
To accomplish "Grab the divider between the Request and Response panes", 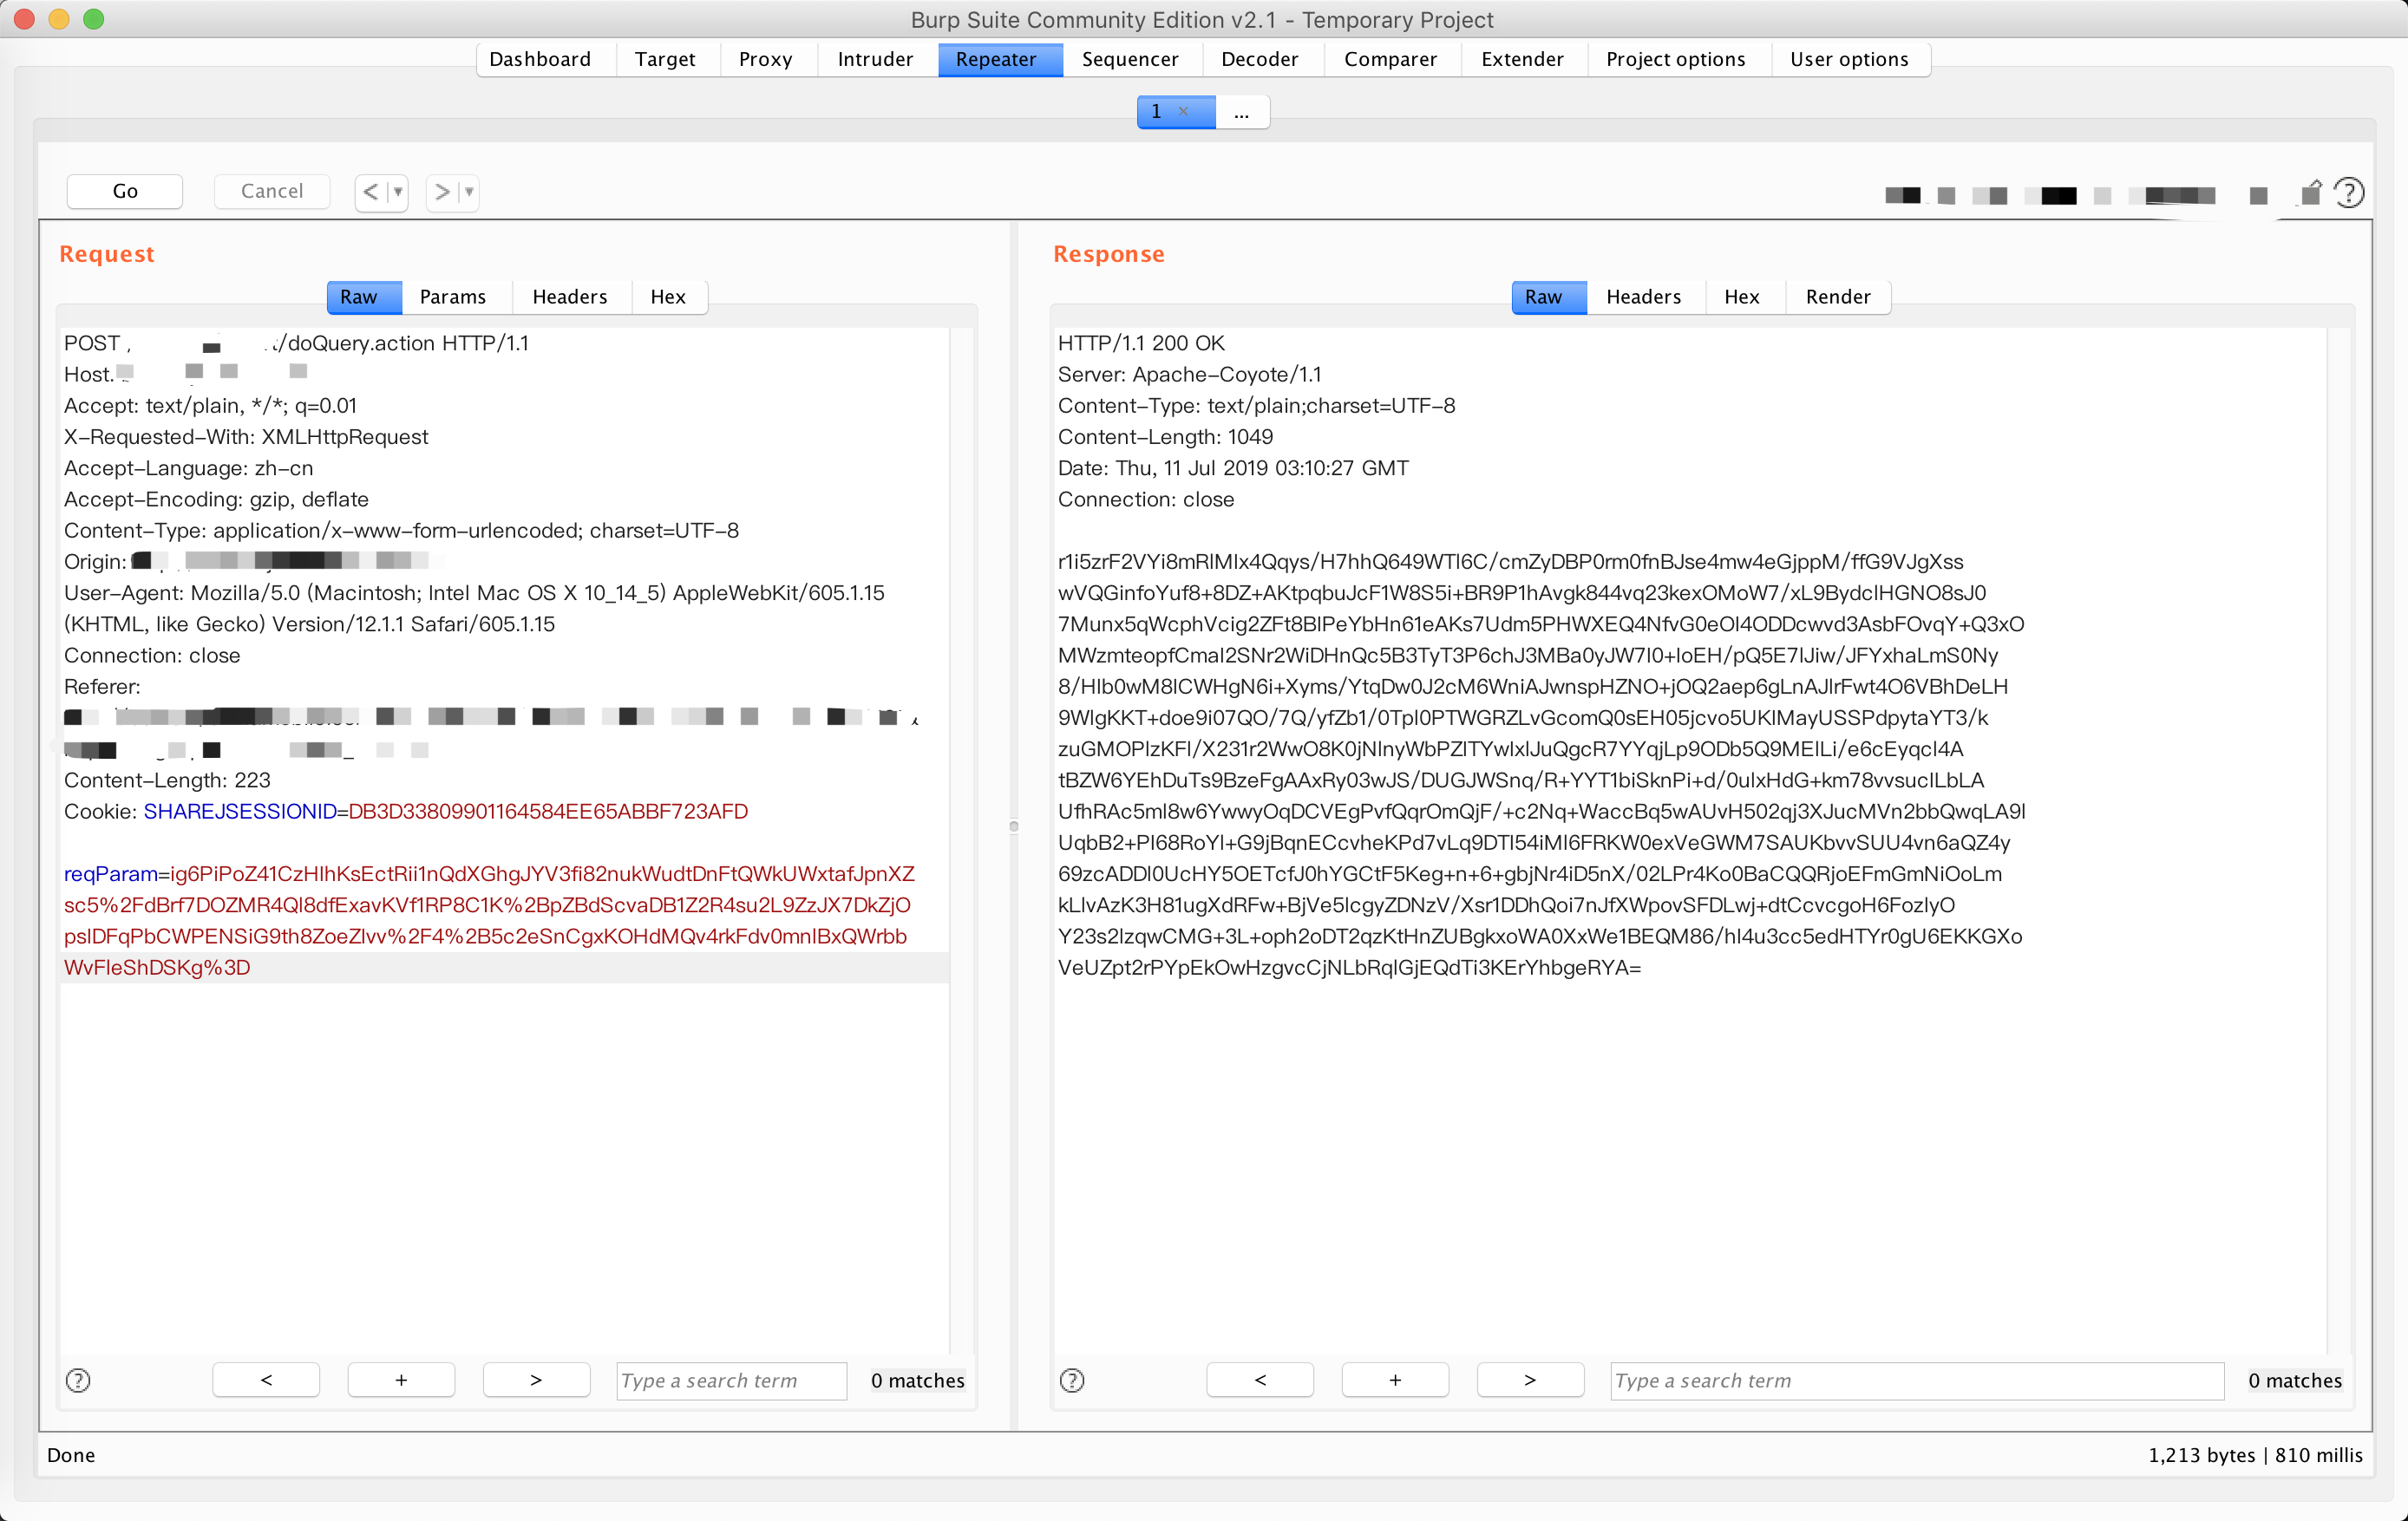I will 1013,826.
